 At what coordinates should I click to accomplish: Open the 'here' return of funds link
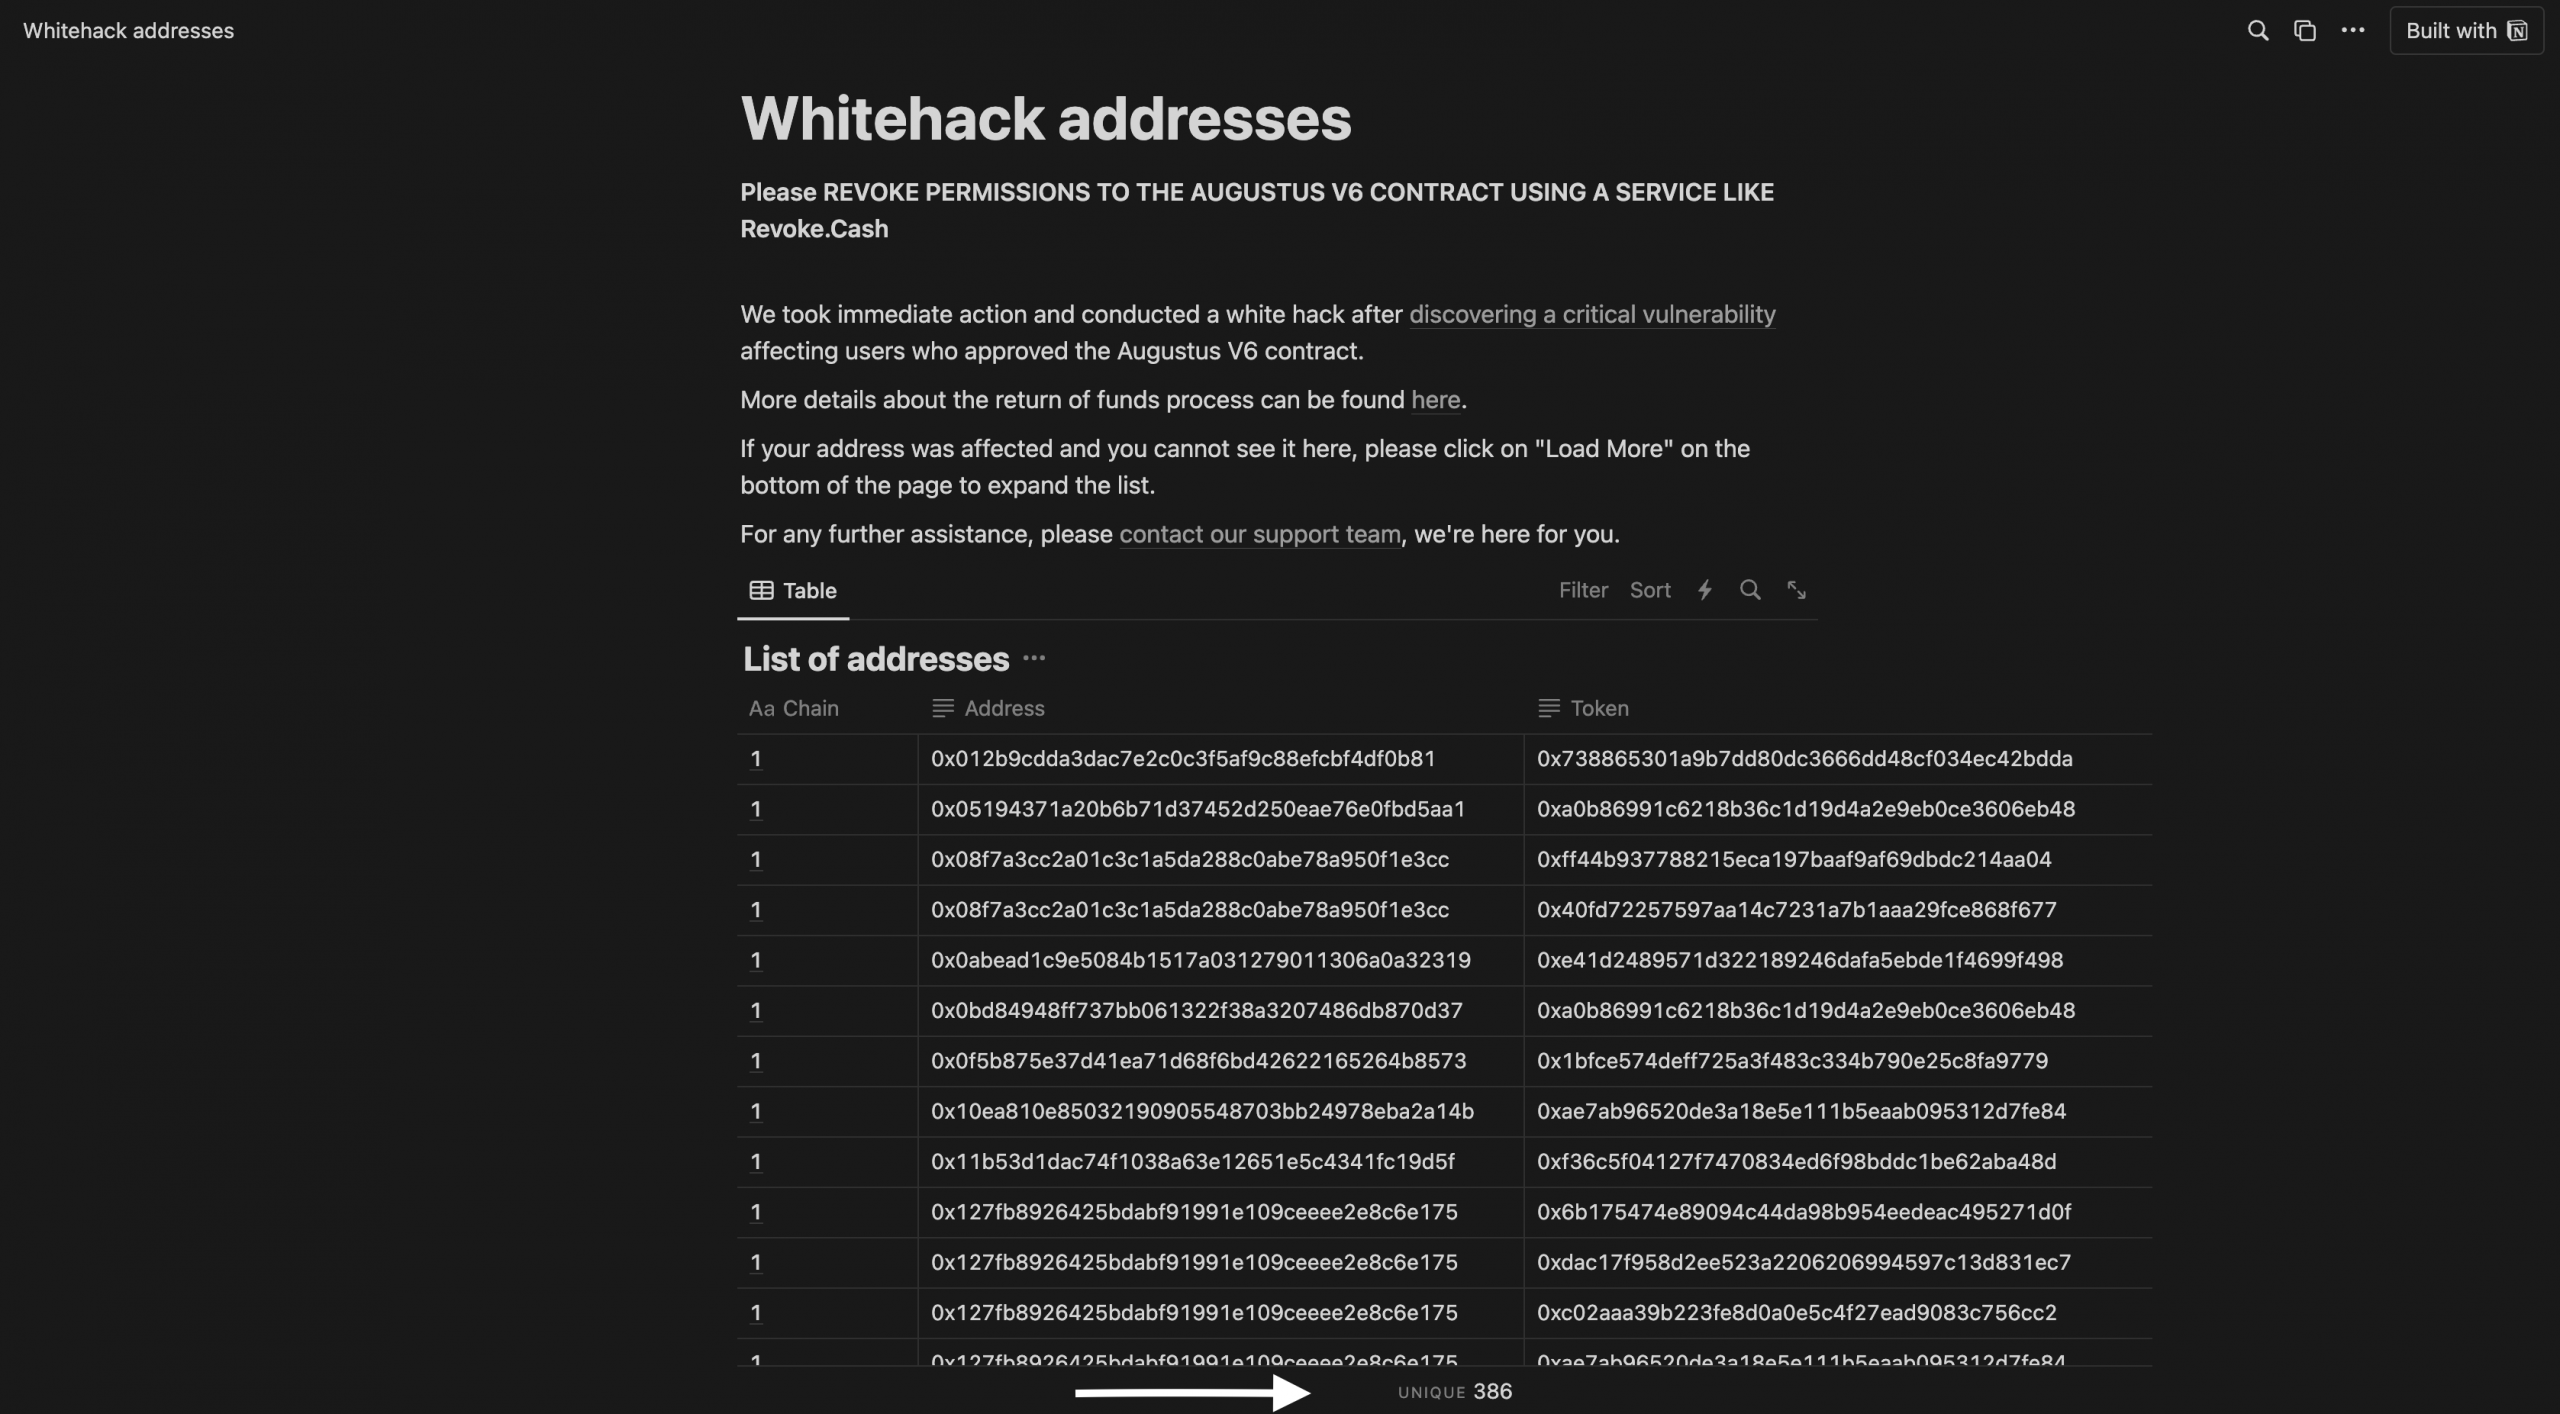tap(1436, 400)
